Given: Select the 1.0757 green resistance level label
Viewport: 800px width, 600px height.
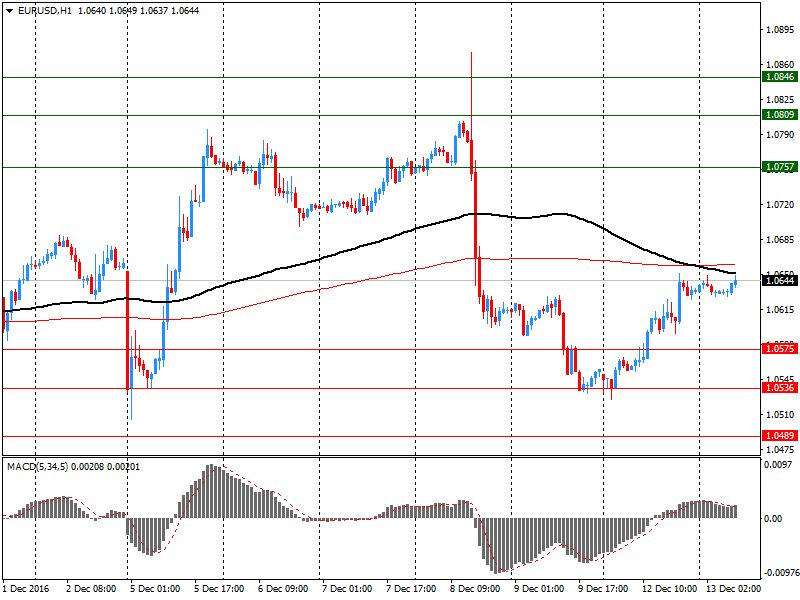Looking at the screenshot, I should [780, 167].
